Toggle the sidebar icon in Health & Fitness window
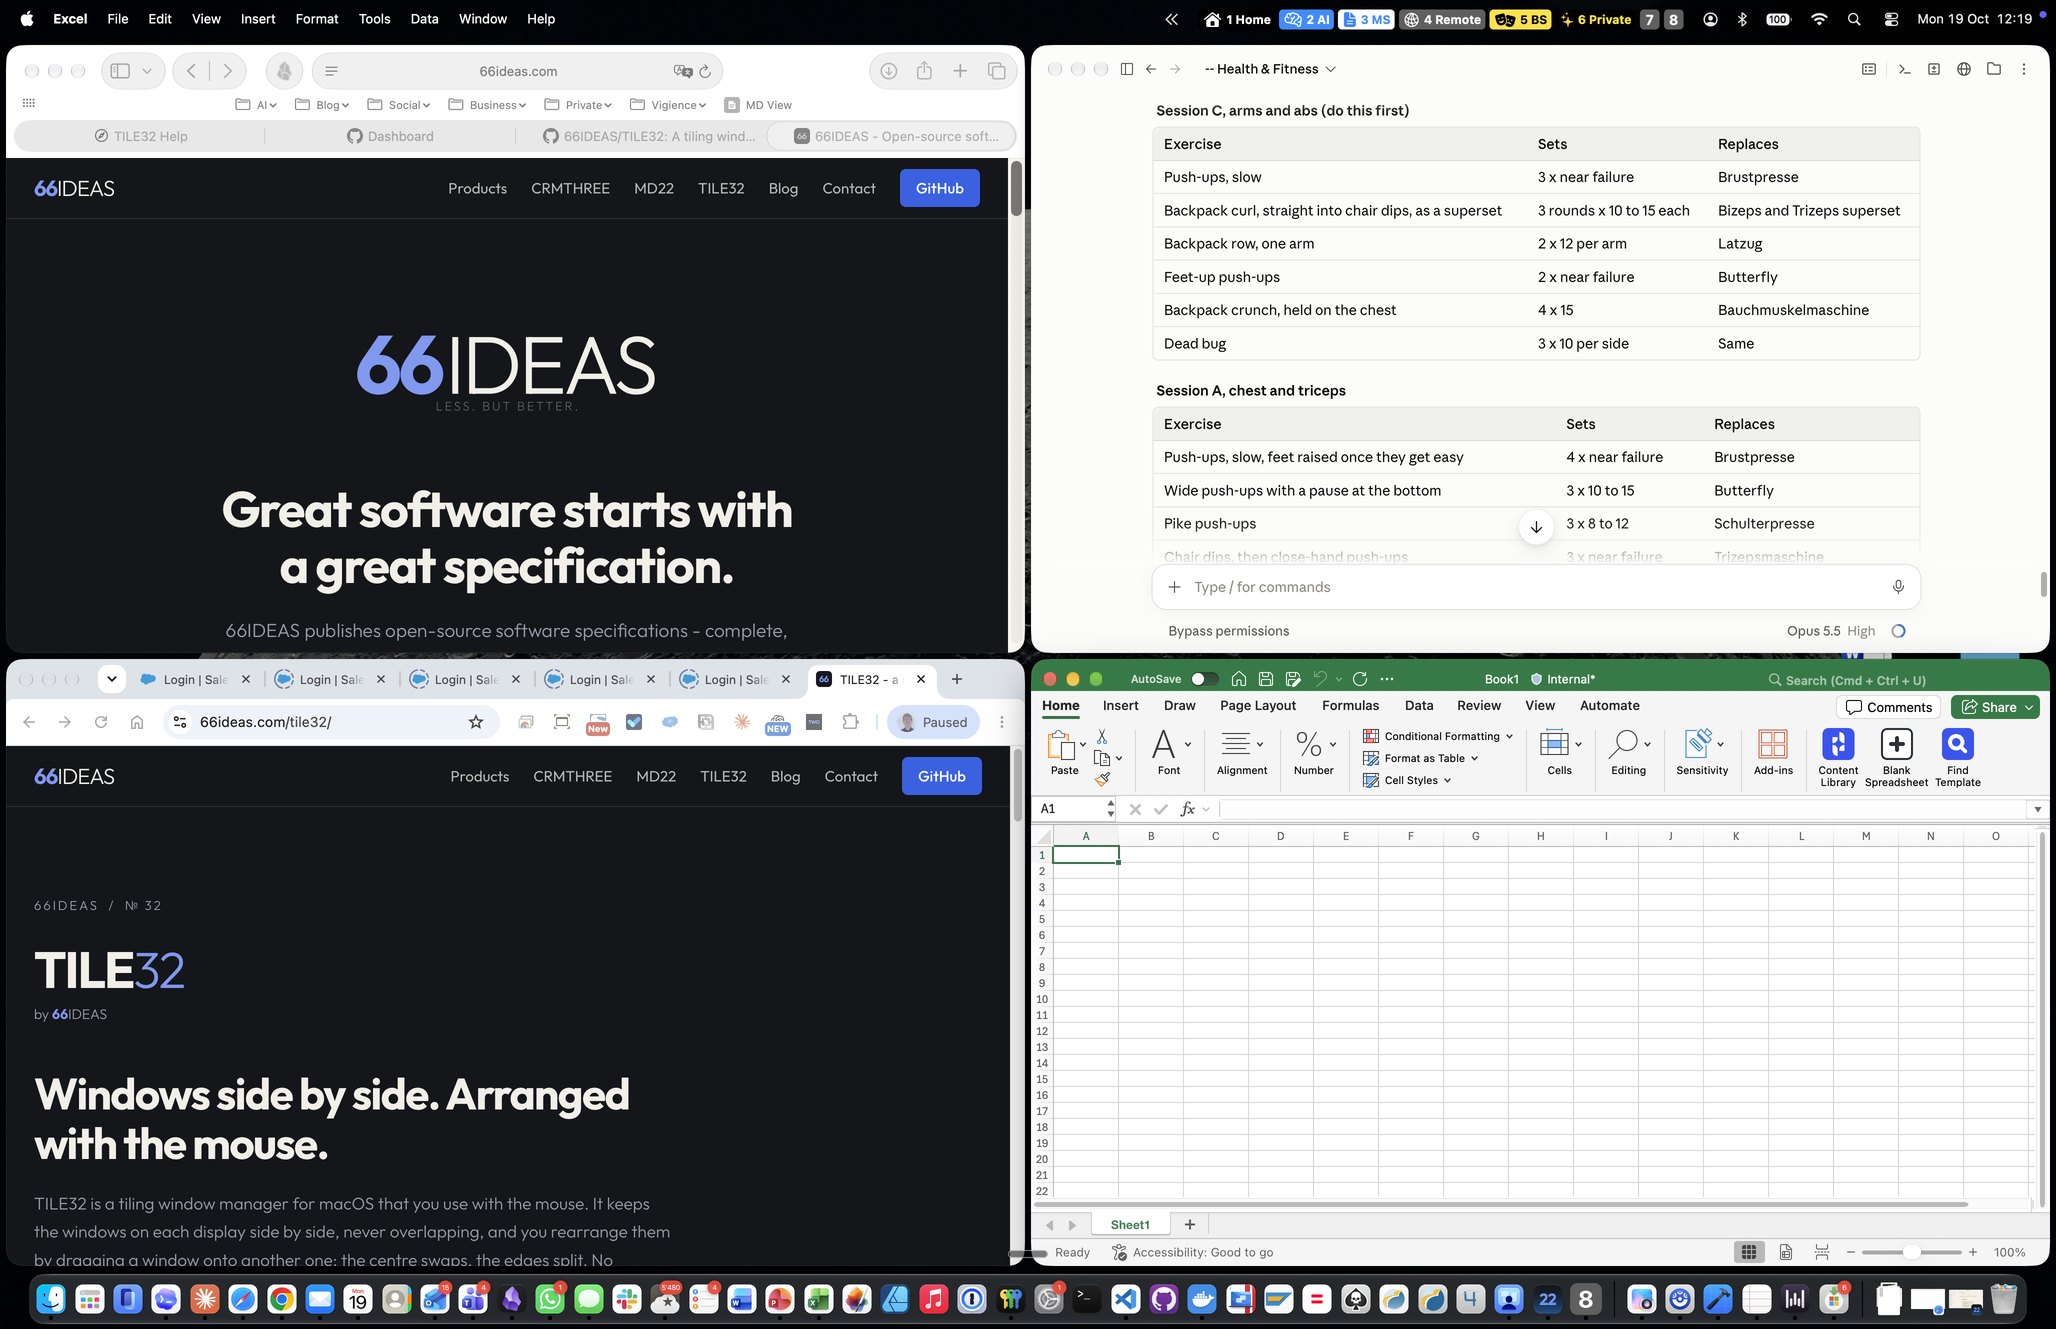The image size is (2056, 1329). tap(1127, 69)
